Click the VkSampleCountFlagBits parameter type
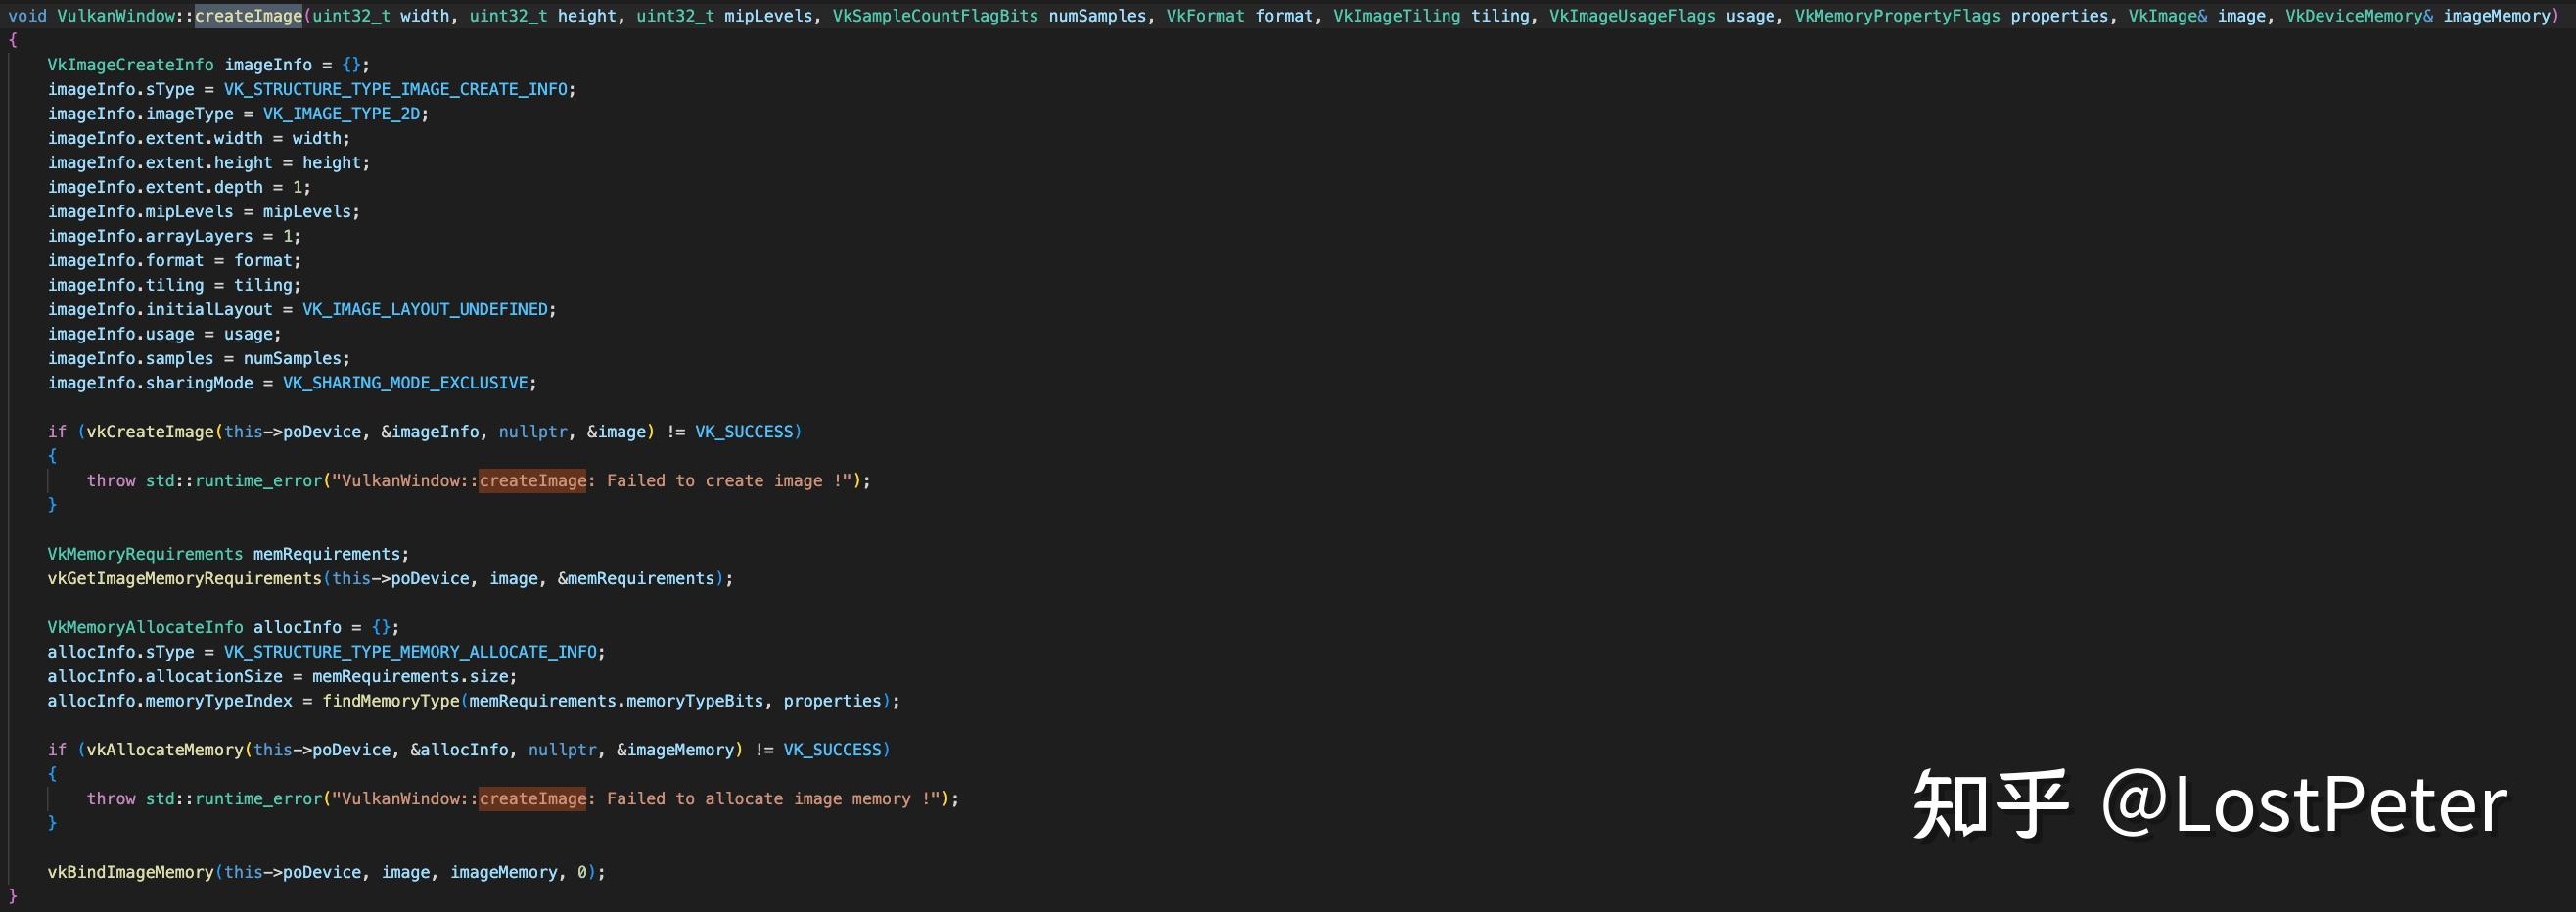2576x912 pixels. (x=935, y=16)
